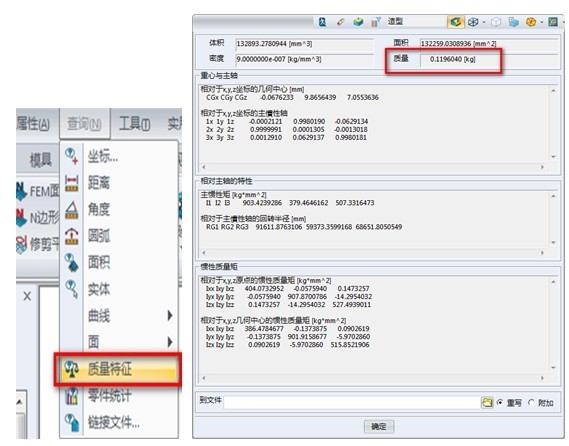Click the orange sphere rendering icon

[531, 22]
